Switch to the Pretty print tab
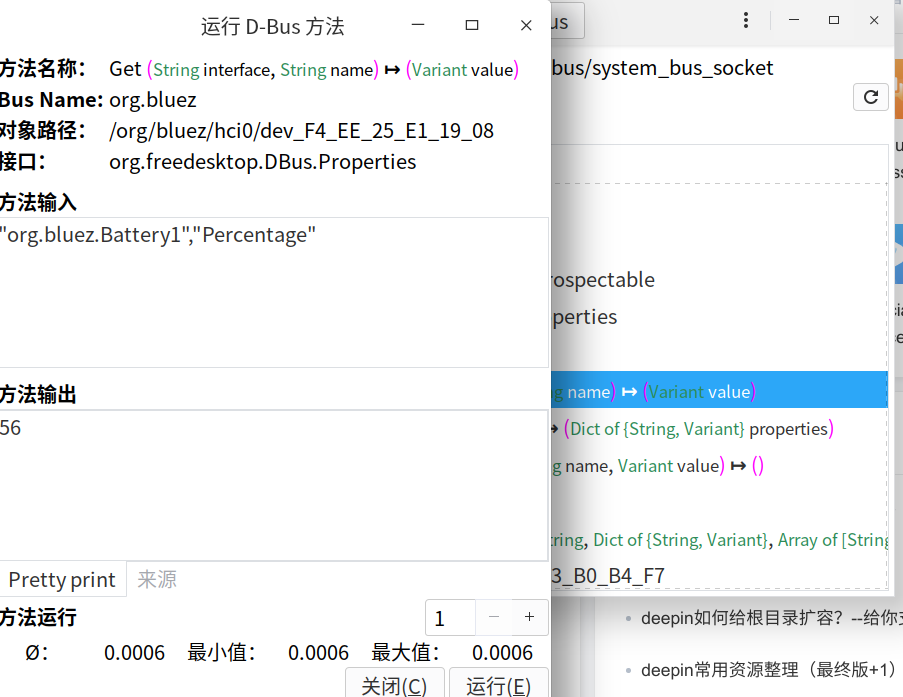Screen dimensions: 903x697 click(x=62, y=579)
